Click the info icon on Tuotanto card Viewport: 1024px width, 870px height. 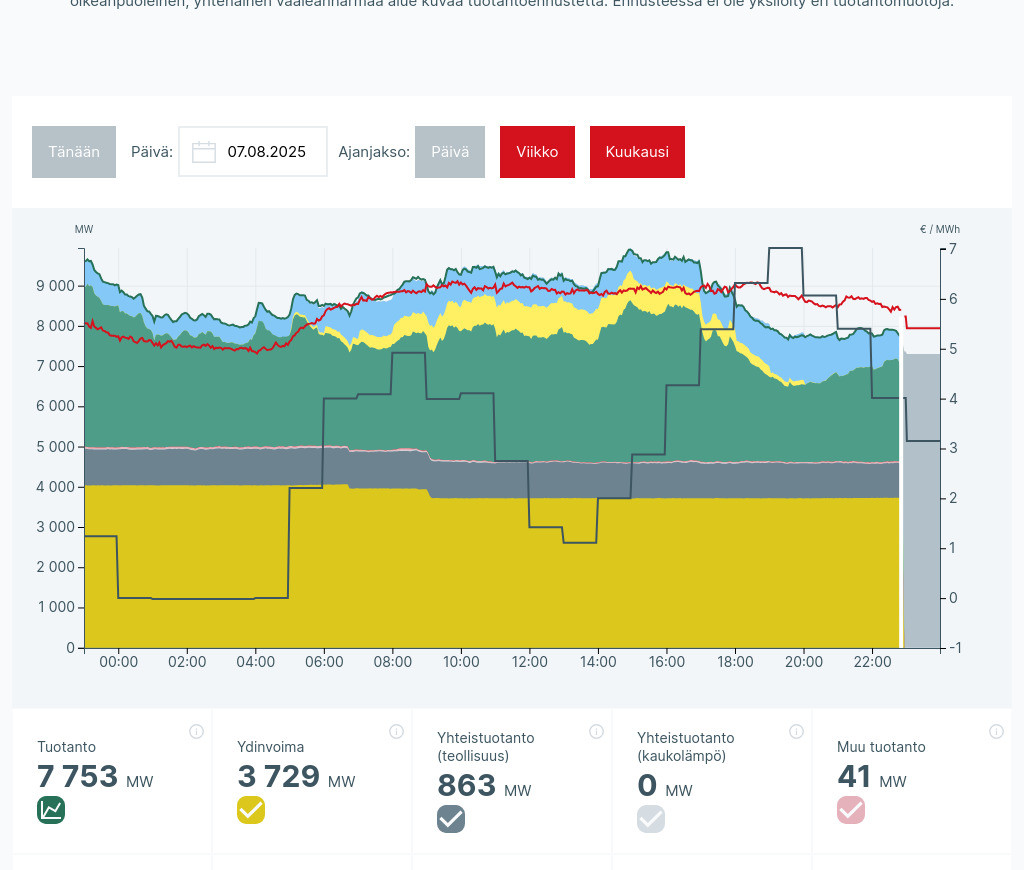[x=196, y=731]
